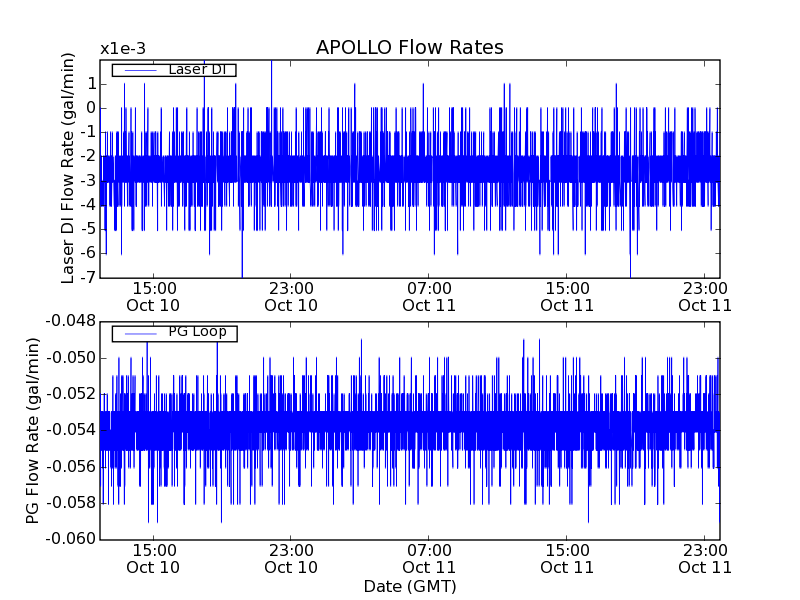800x600 pixels.
Task: Click '15:00 Oct 11' under the PG Loop plot
Action: point(567,559)
